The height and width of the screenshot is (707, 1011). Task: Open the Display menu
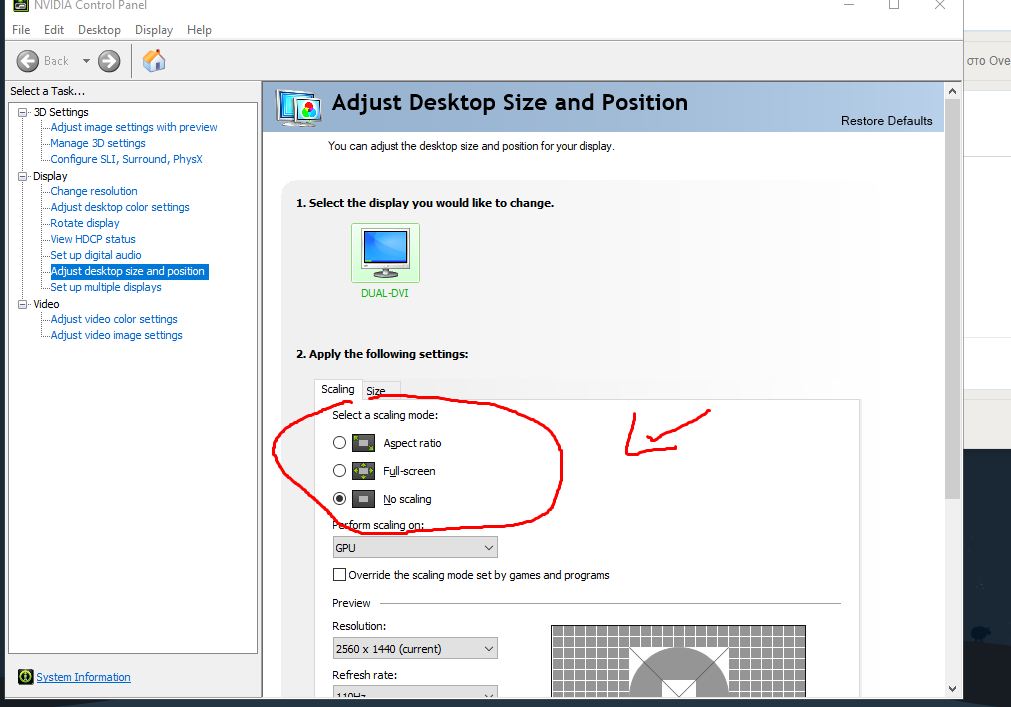pos(154,30)
